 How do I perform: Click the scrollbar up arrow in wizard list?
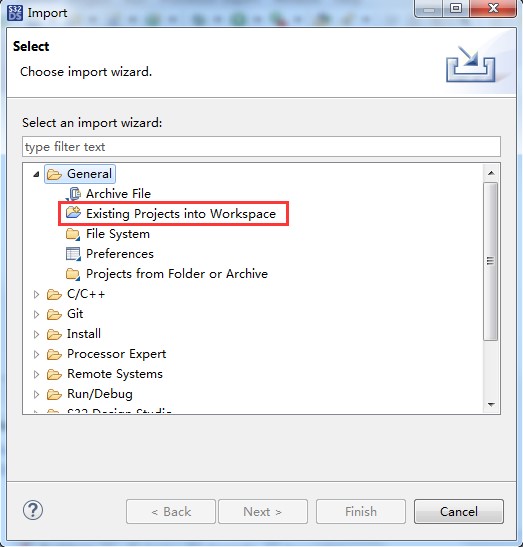[x=491, y=173]
